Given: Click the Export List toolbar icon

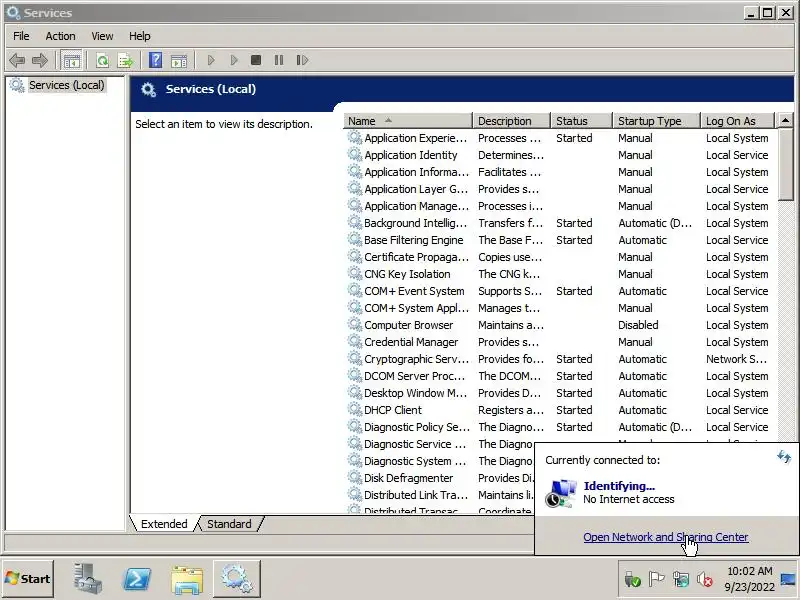Looking at the screenshot, I should coord(126,60).
